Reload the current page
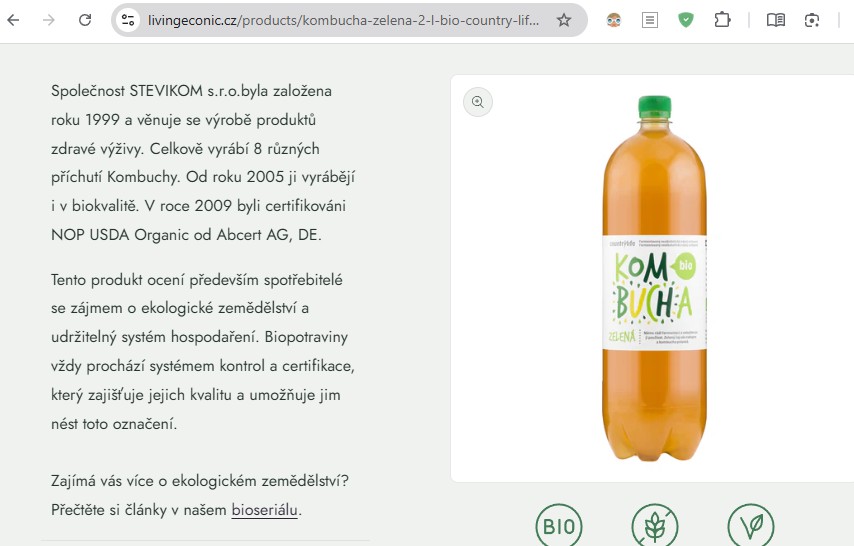The width and height of the screenshot is (854, 546). pos(85,20)
